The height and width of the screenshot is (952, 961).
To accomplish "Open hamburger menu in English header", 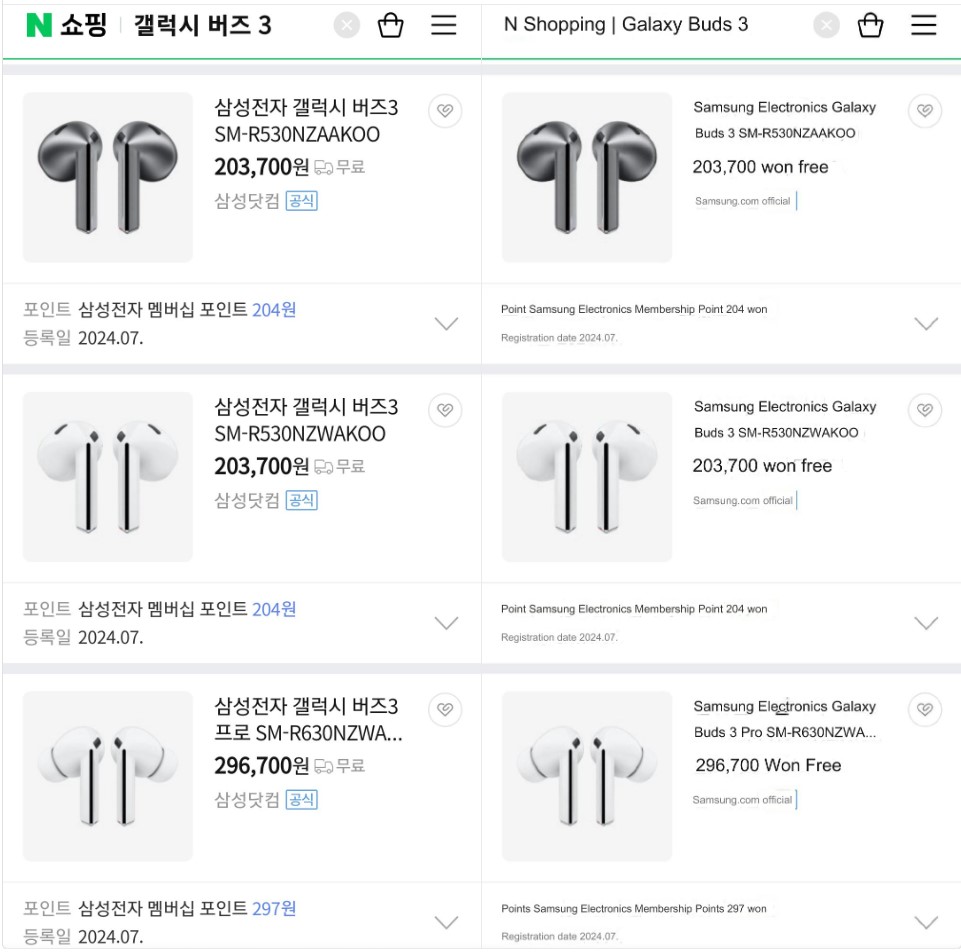I will click(x=924, y=26).
